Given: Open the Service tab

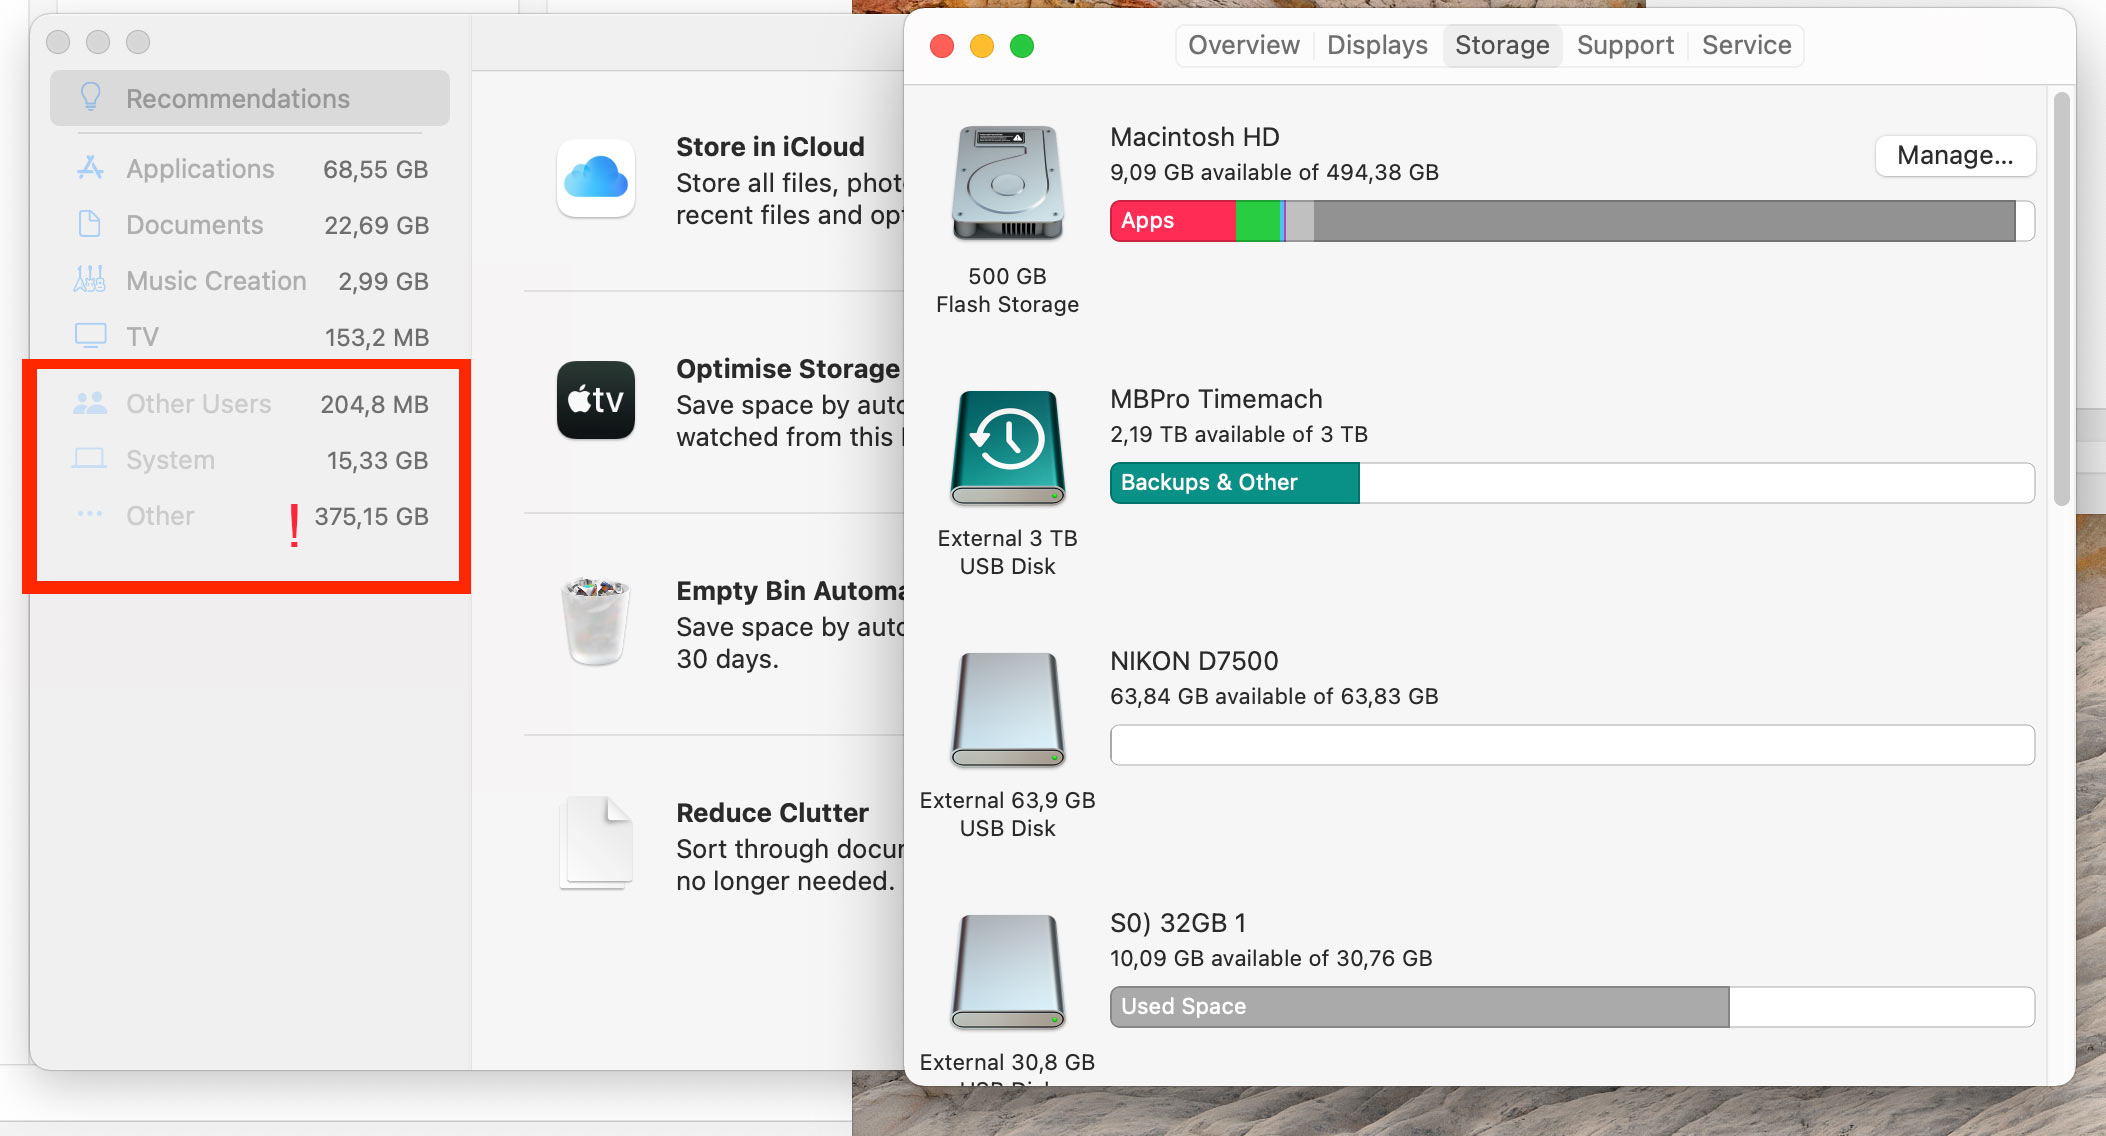Looking at the screenshot, I should [x=1746, y=45].
